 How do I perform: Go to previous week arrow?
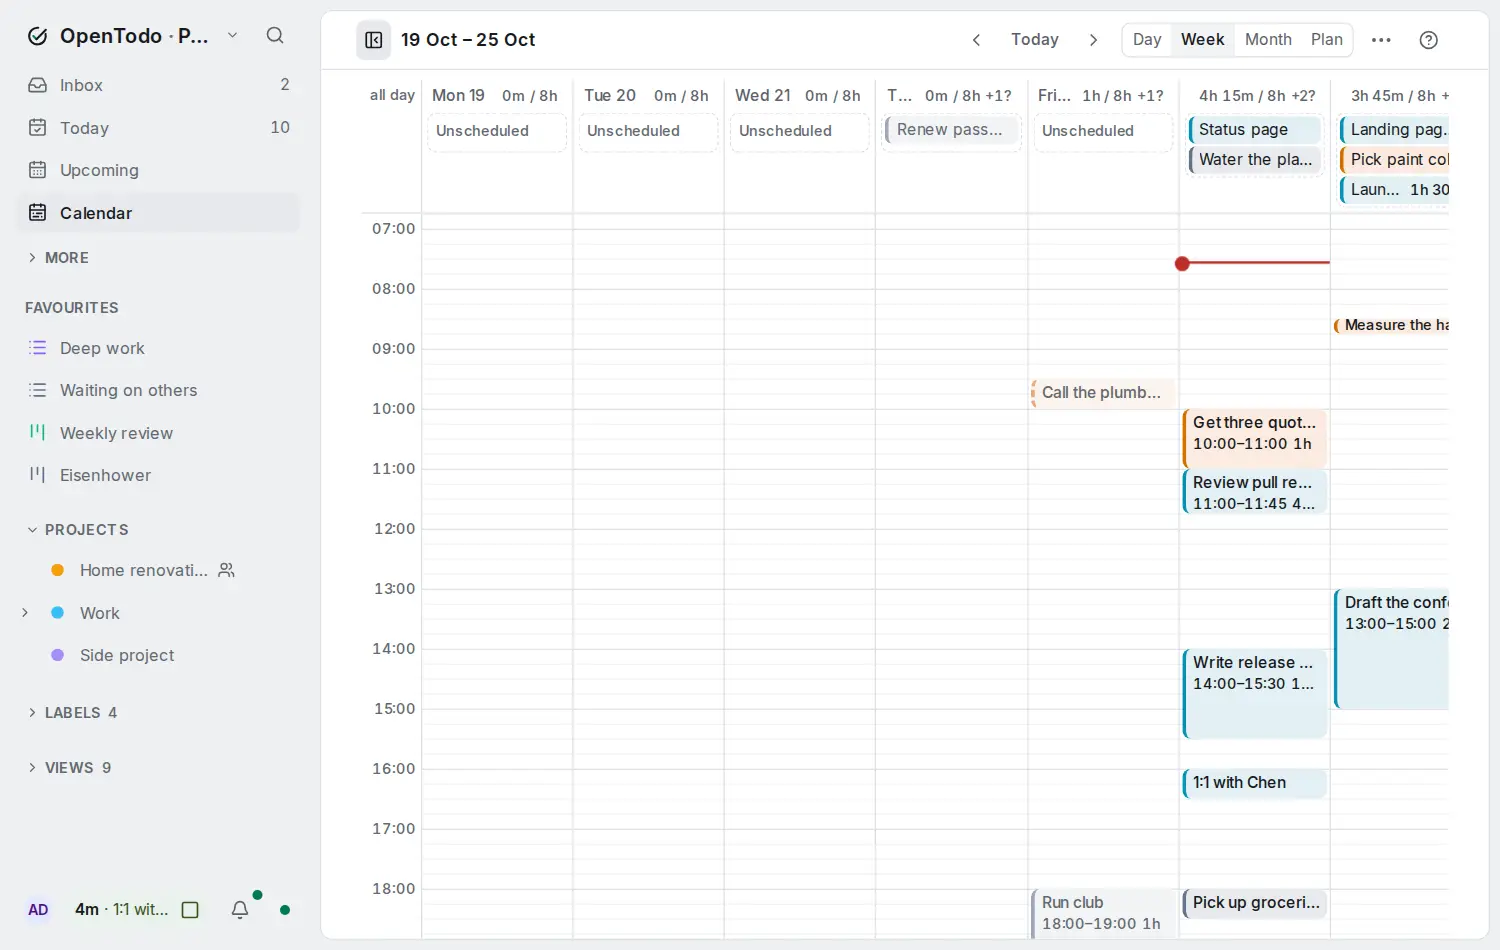[976, 40]
